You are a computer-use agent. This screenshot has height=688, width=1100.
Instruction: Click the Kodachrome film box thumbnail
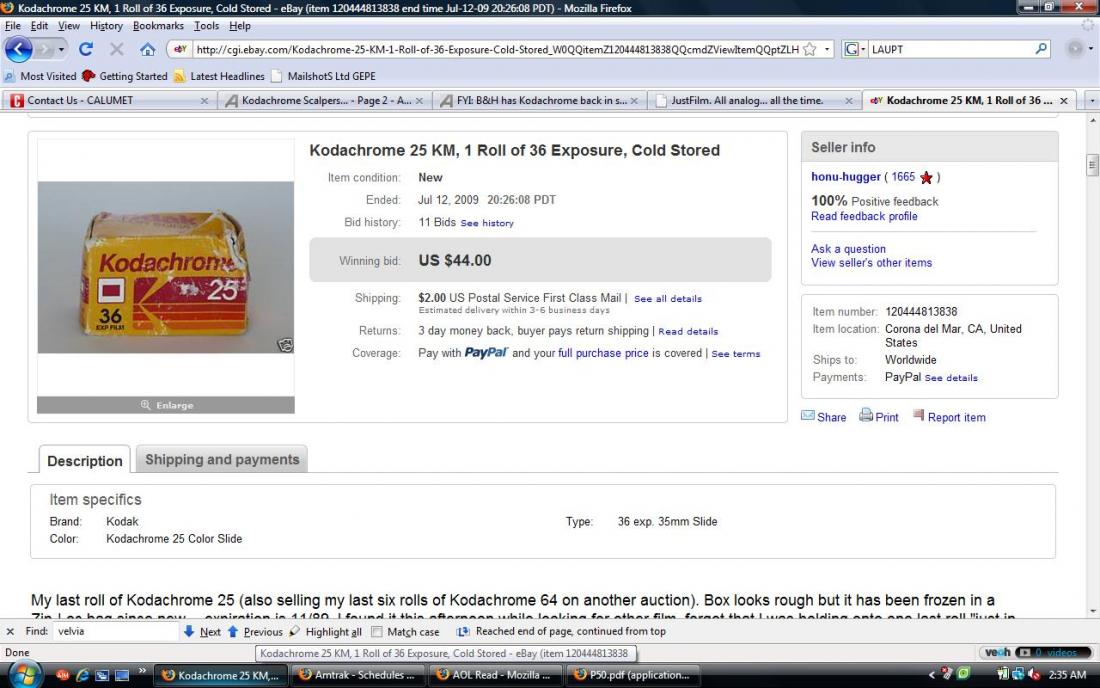(x=166, y=267)
